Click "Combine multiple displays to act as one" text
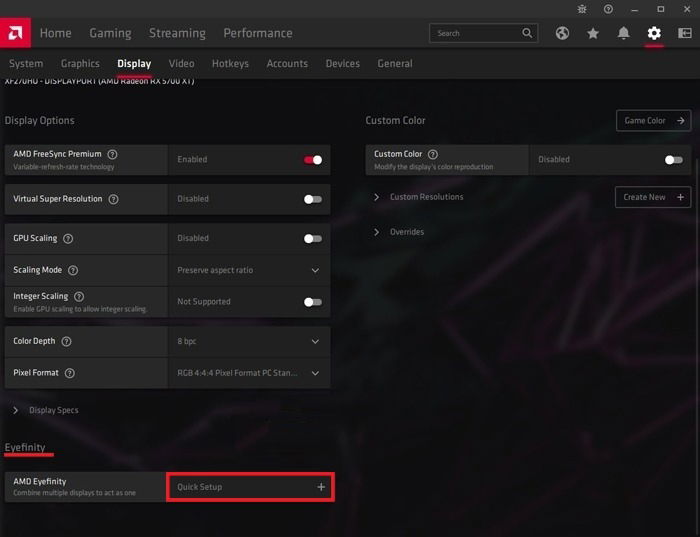 (75, 493)
